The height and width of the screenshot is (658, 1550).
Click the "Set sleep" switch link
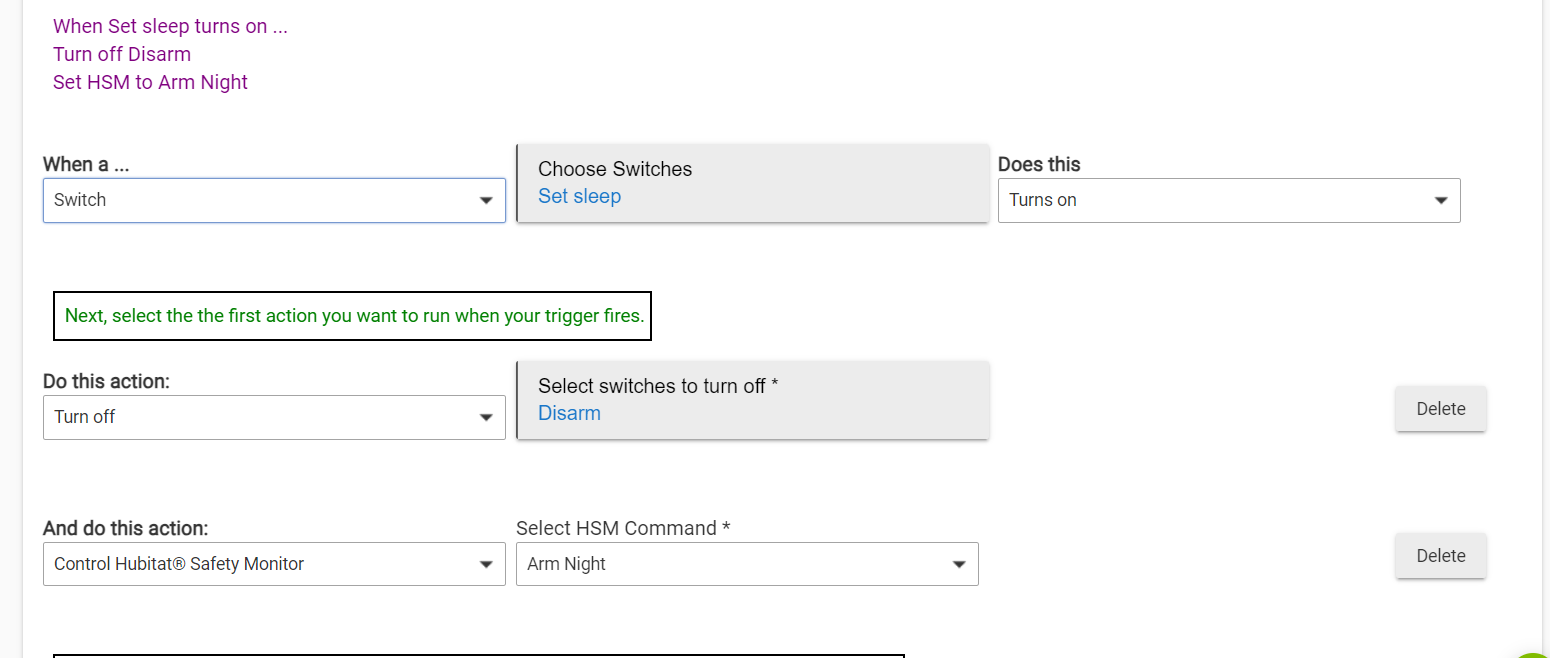pos(579,196)
